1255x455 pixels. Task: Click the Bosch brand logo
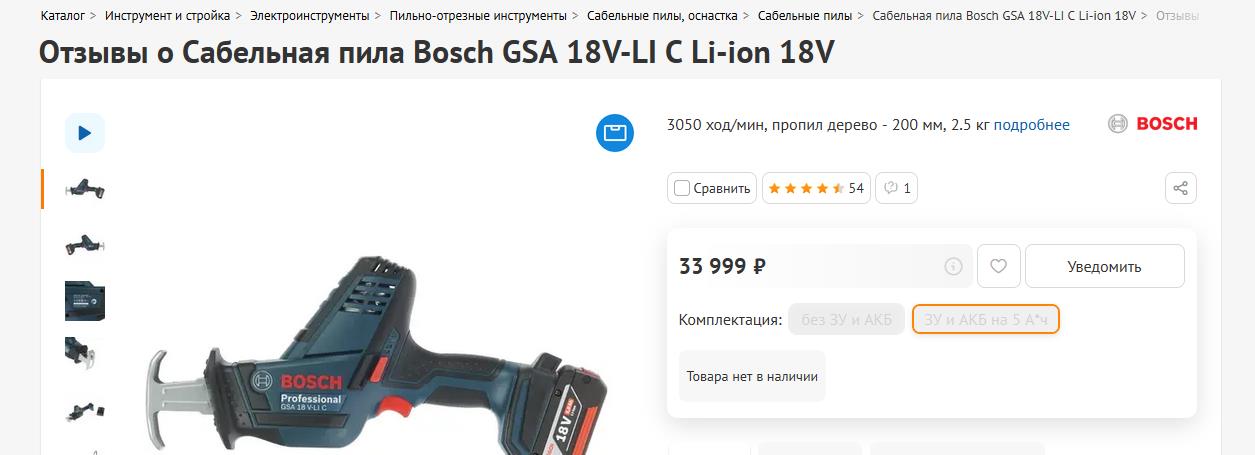point(1152,124)
